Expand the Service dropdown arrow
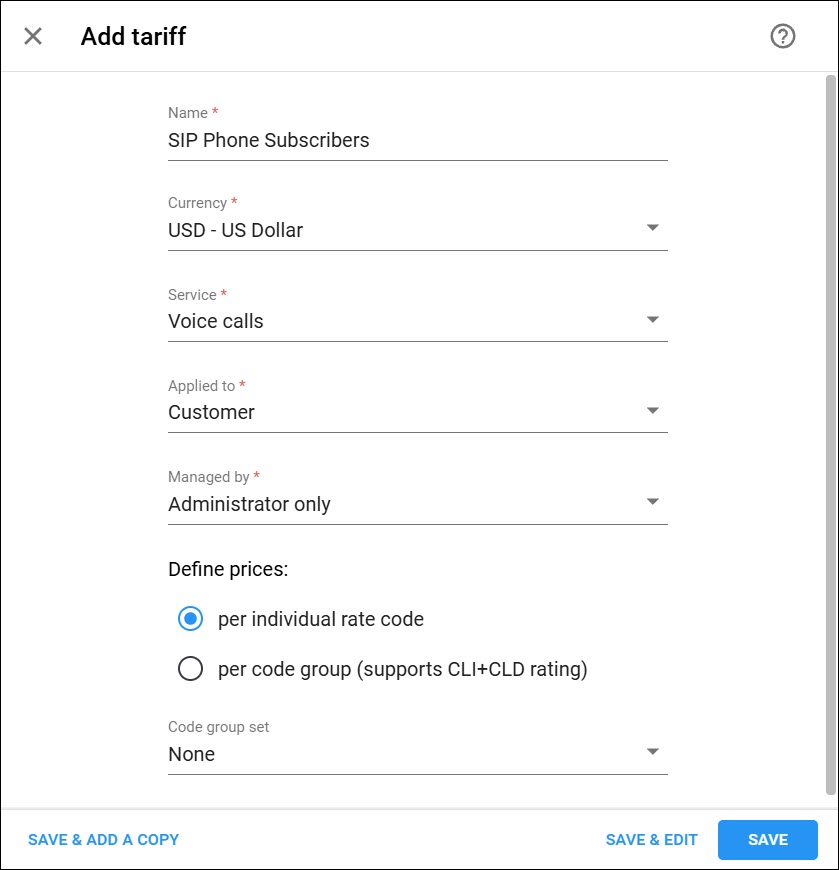Screen dimensions: 839x870 pos(653,319)
